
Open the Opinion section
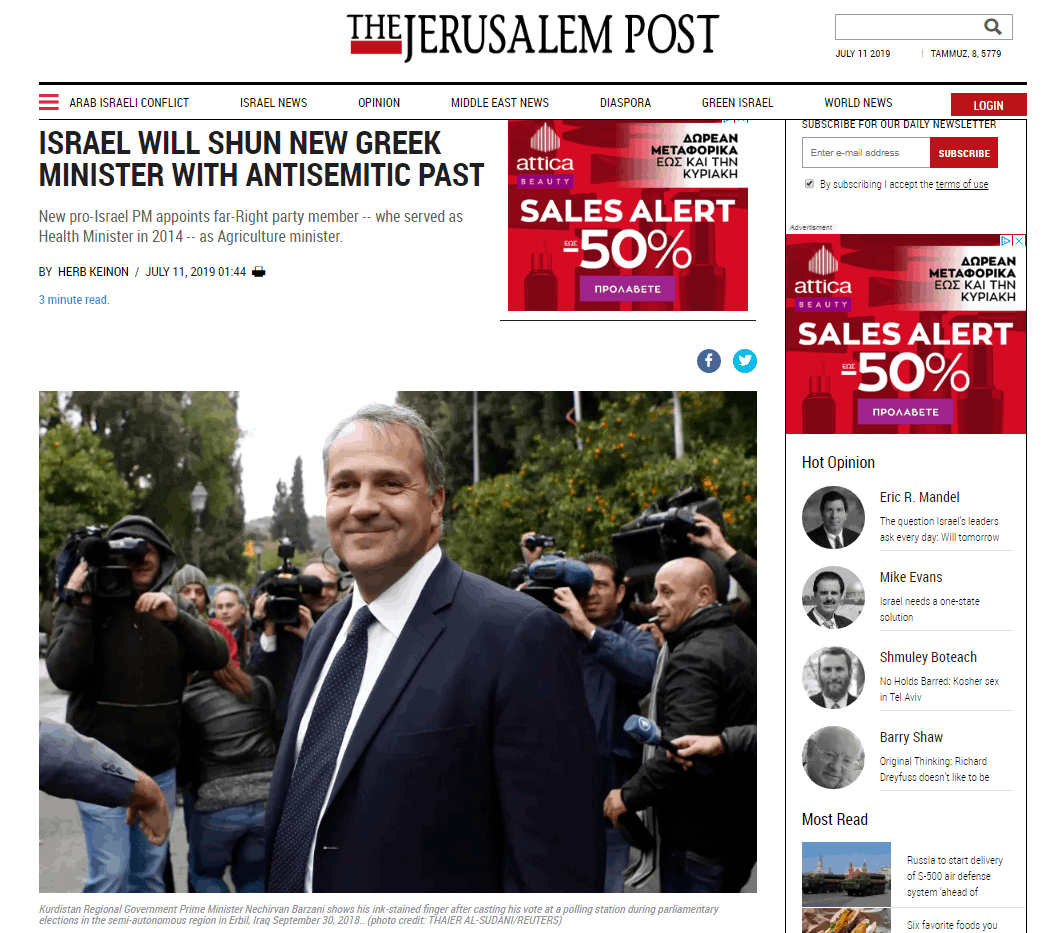379,103
